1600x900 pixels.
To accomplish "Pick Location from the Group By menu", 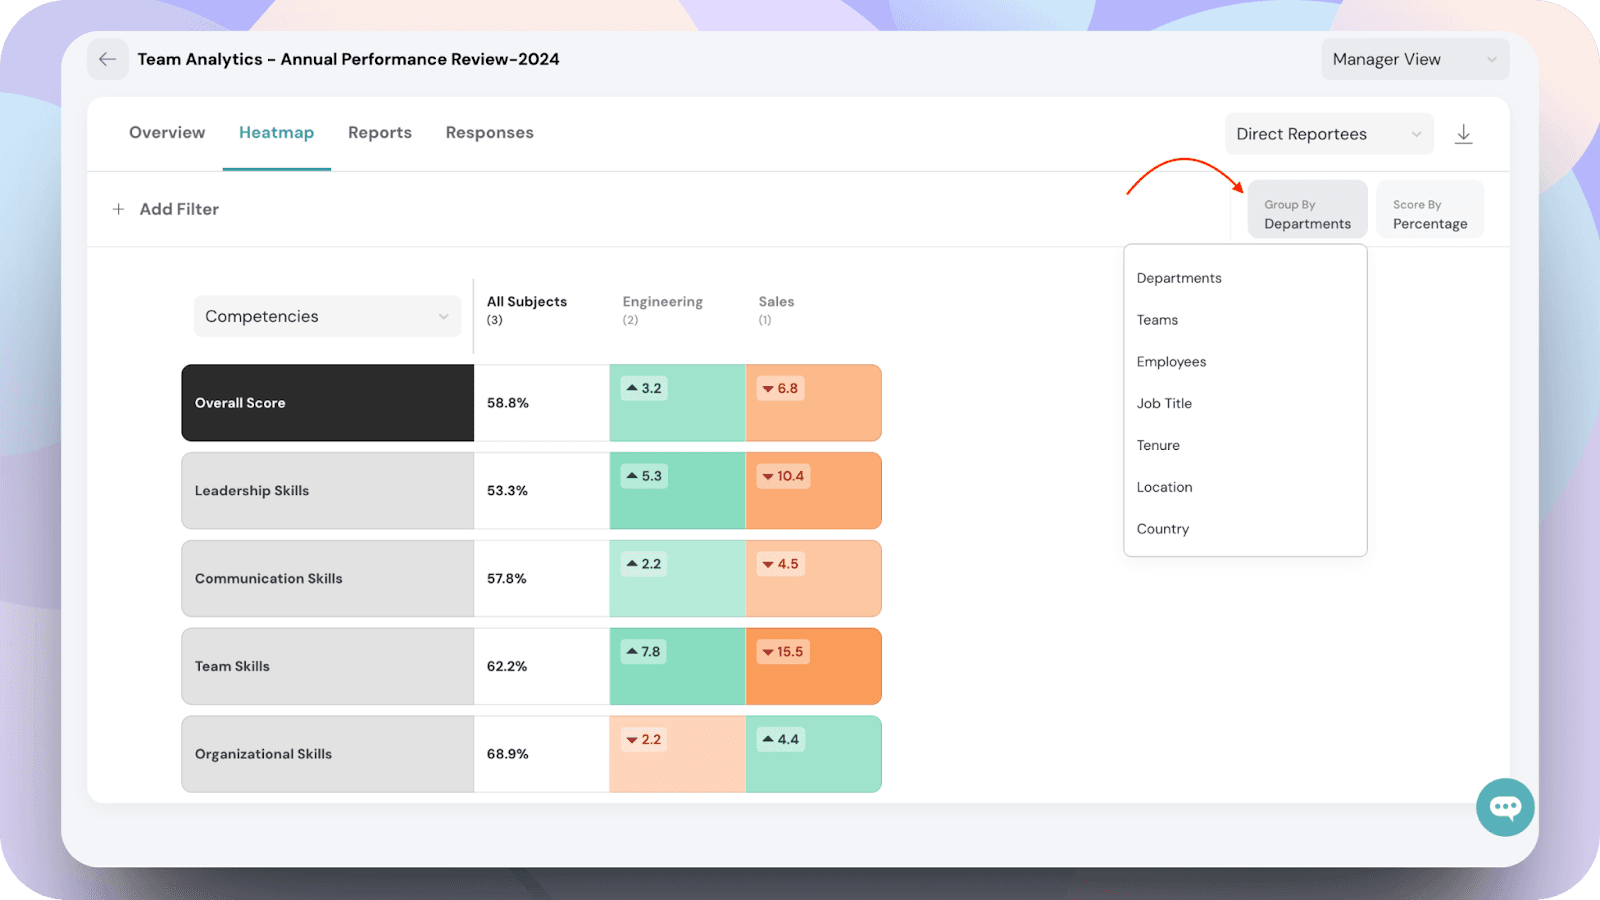I will pyautogui.click(x=1164, y=487).
